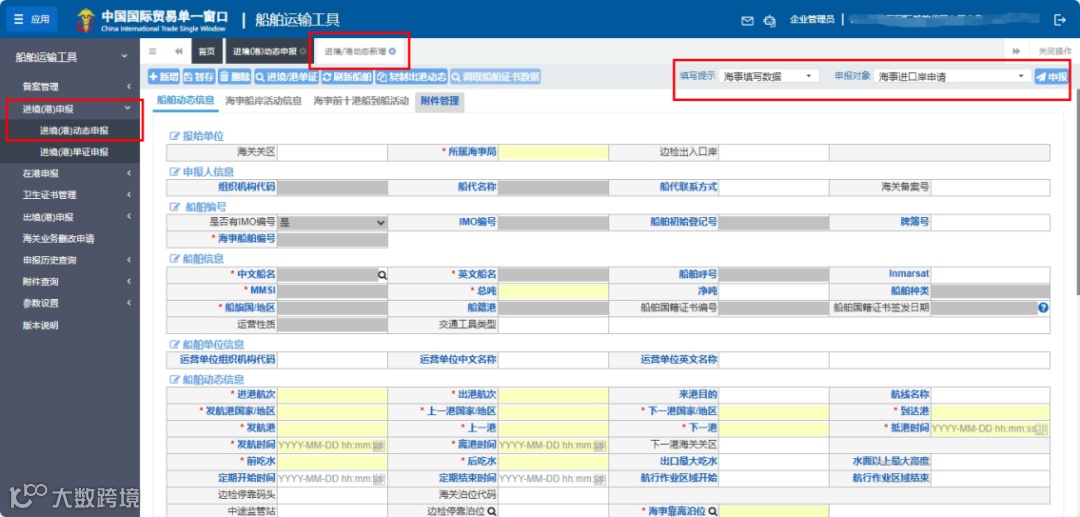Switch to the 首页 tab
The width and height of the screenshot is (1080, 517).
(x=206, y=52)
